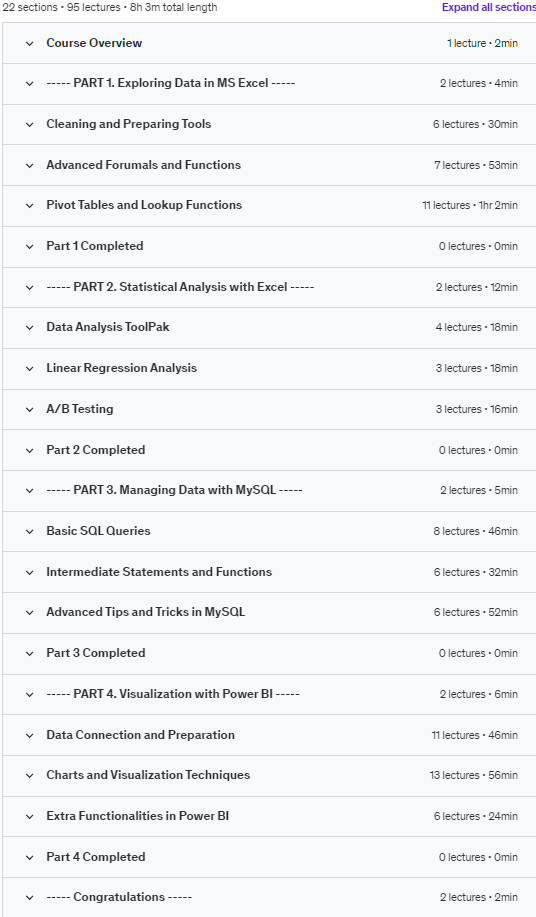This screenshot has height=917, width=536.
Task: Open the Course Overview section title
Action: 94,43
